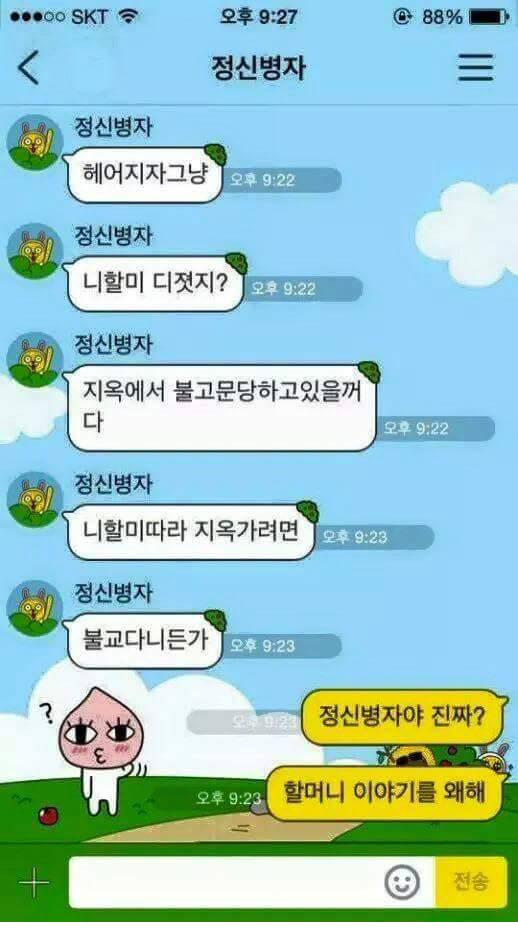Focus the message text input field

(252, 882)
